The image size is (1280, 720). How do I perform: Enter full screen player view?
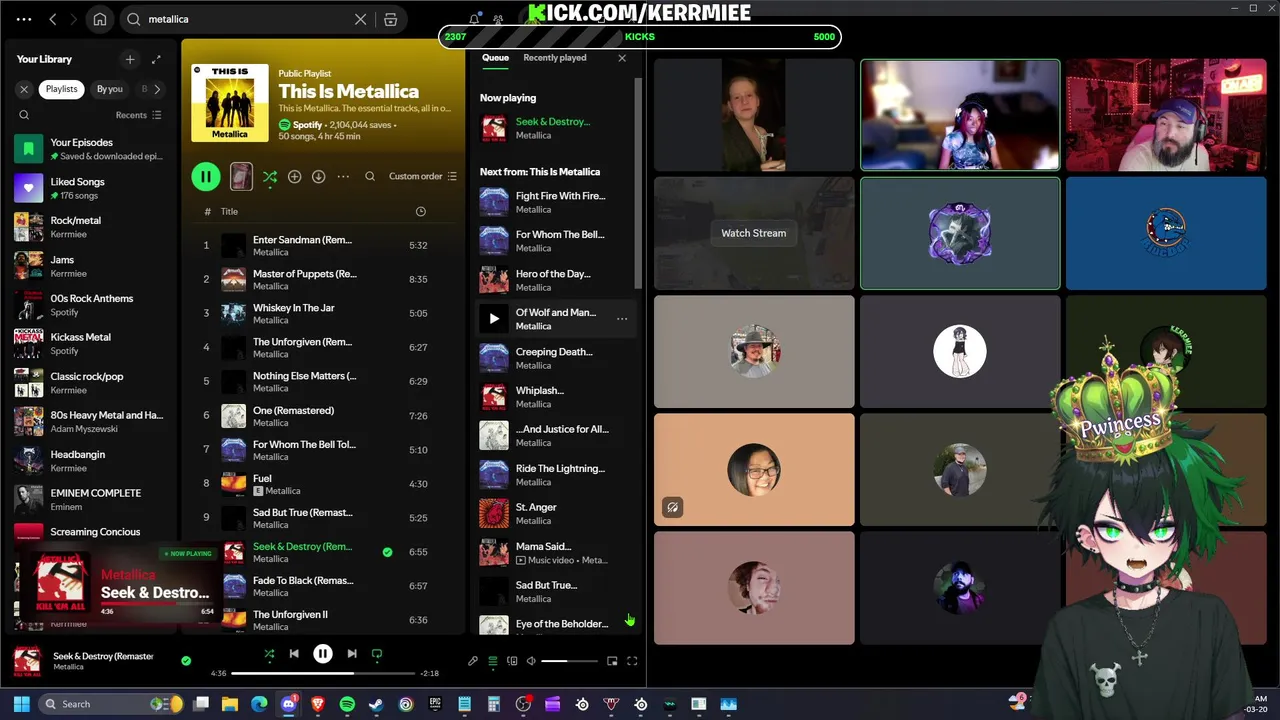coord(632,661)
